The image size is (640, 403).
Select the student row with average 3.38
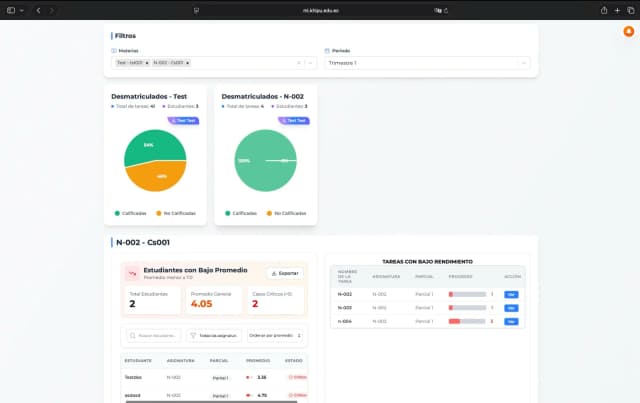pos(214,377)
